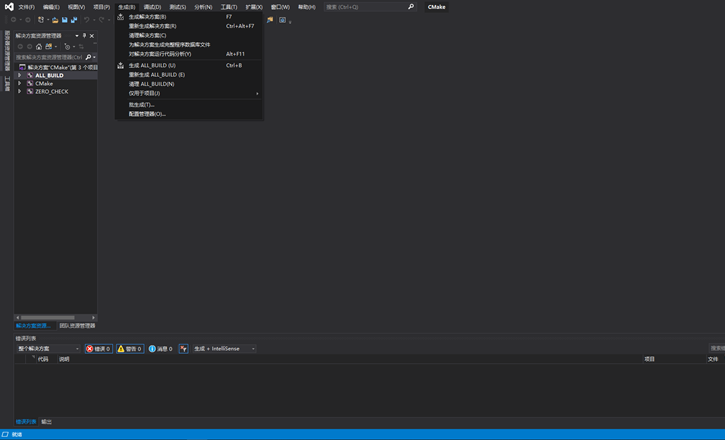Close the Solution Explorer panel

tap(92, 36)
